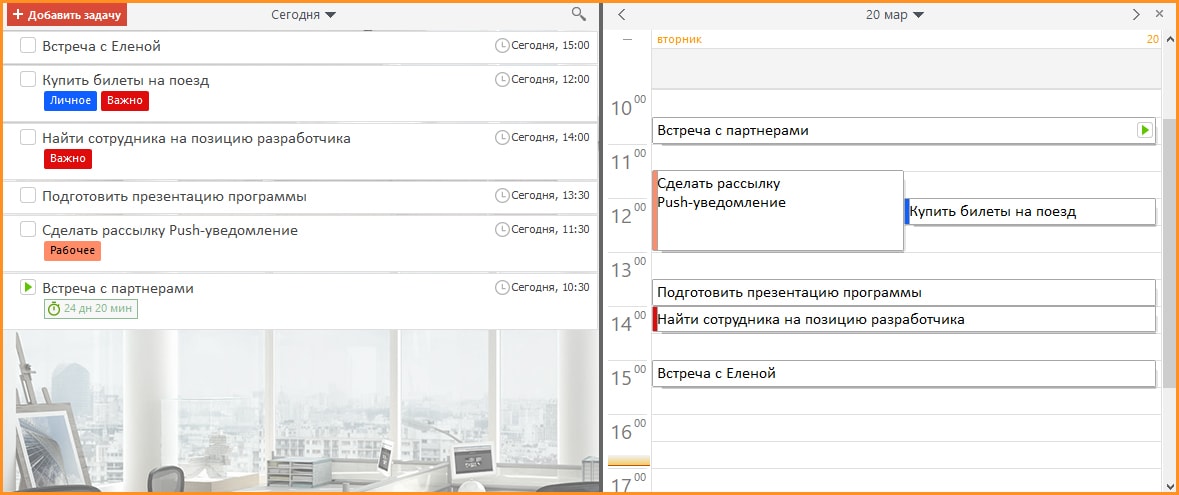
Task: Click clock icon next to Сегодня, 13:30
Action: 502,196
